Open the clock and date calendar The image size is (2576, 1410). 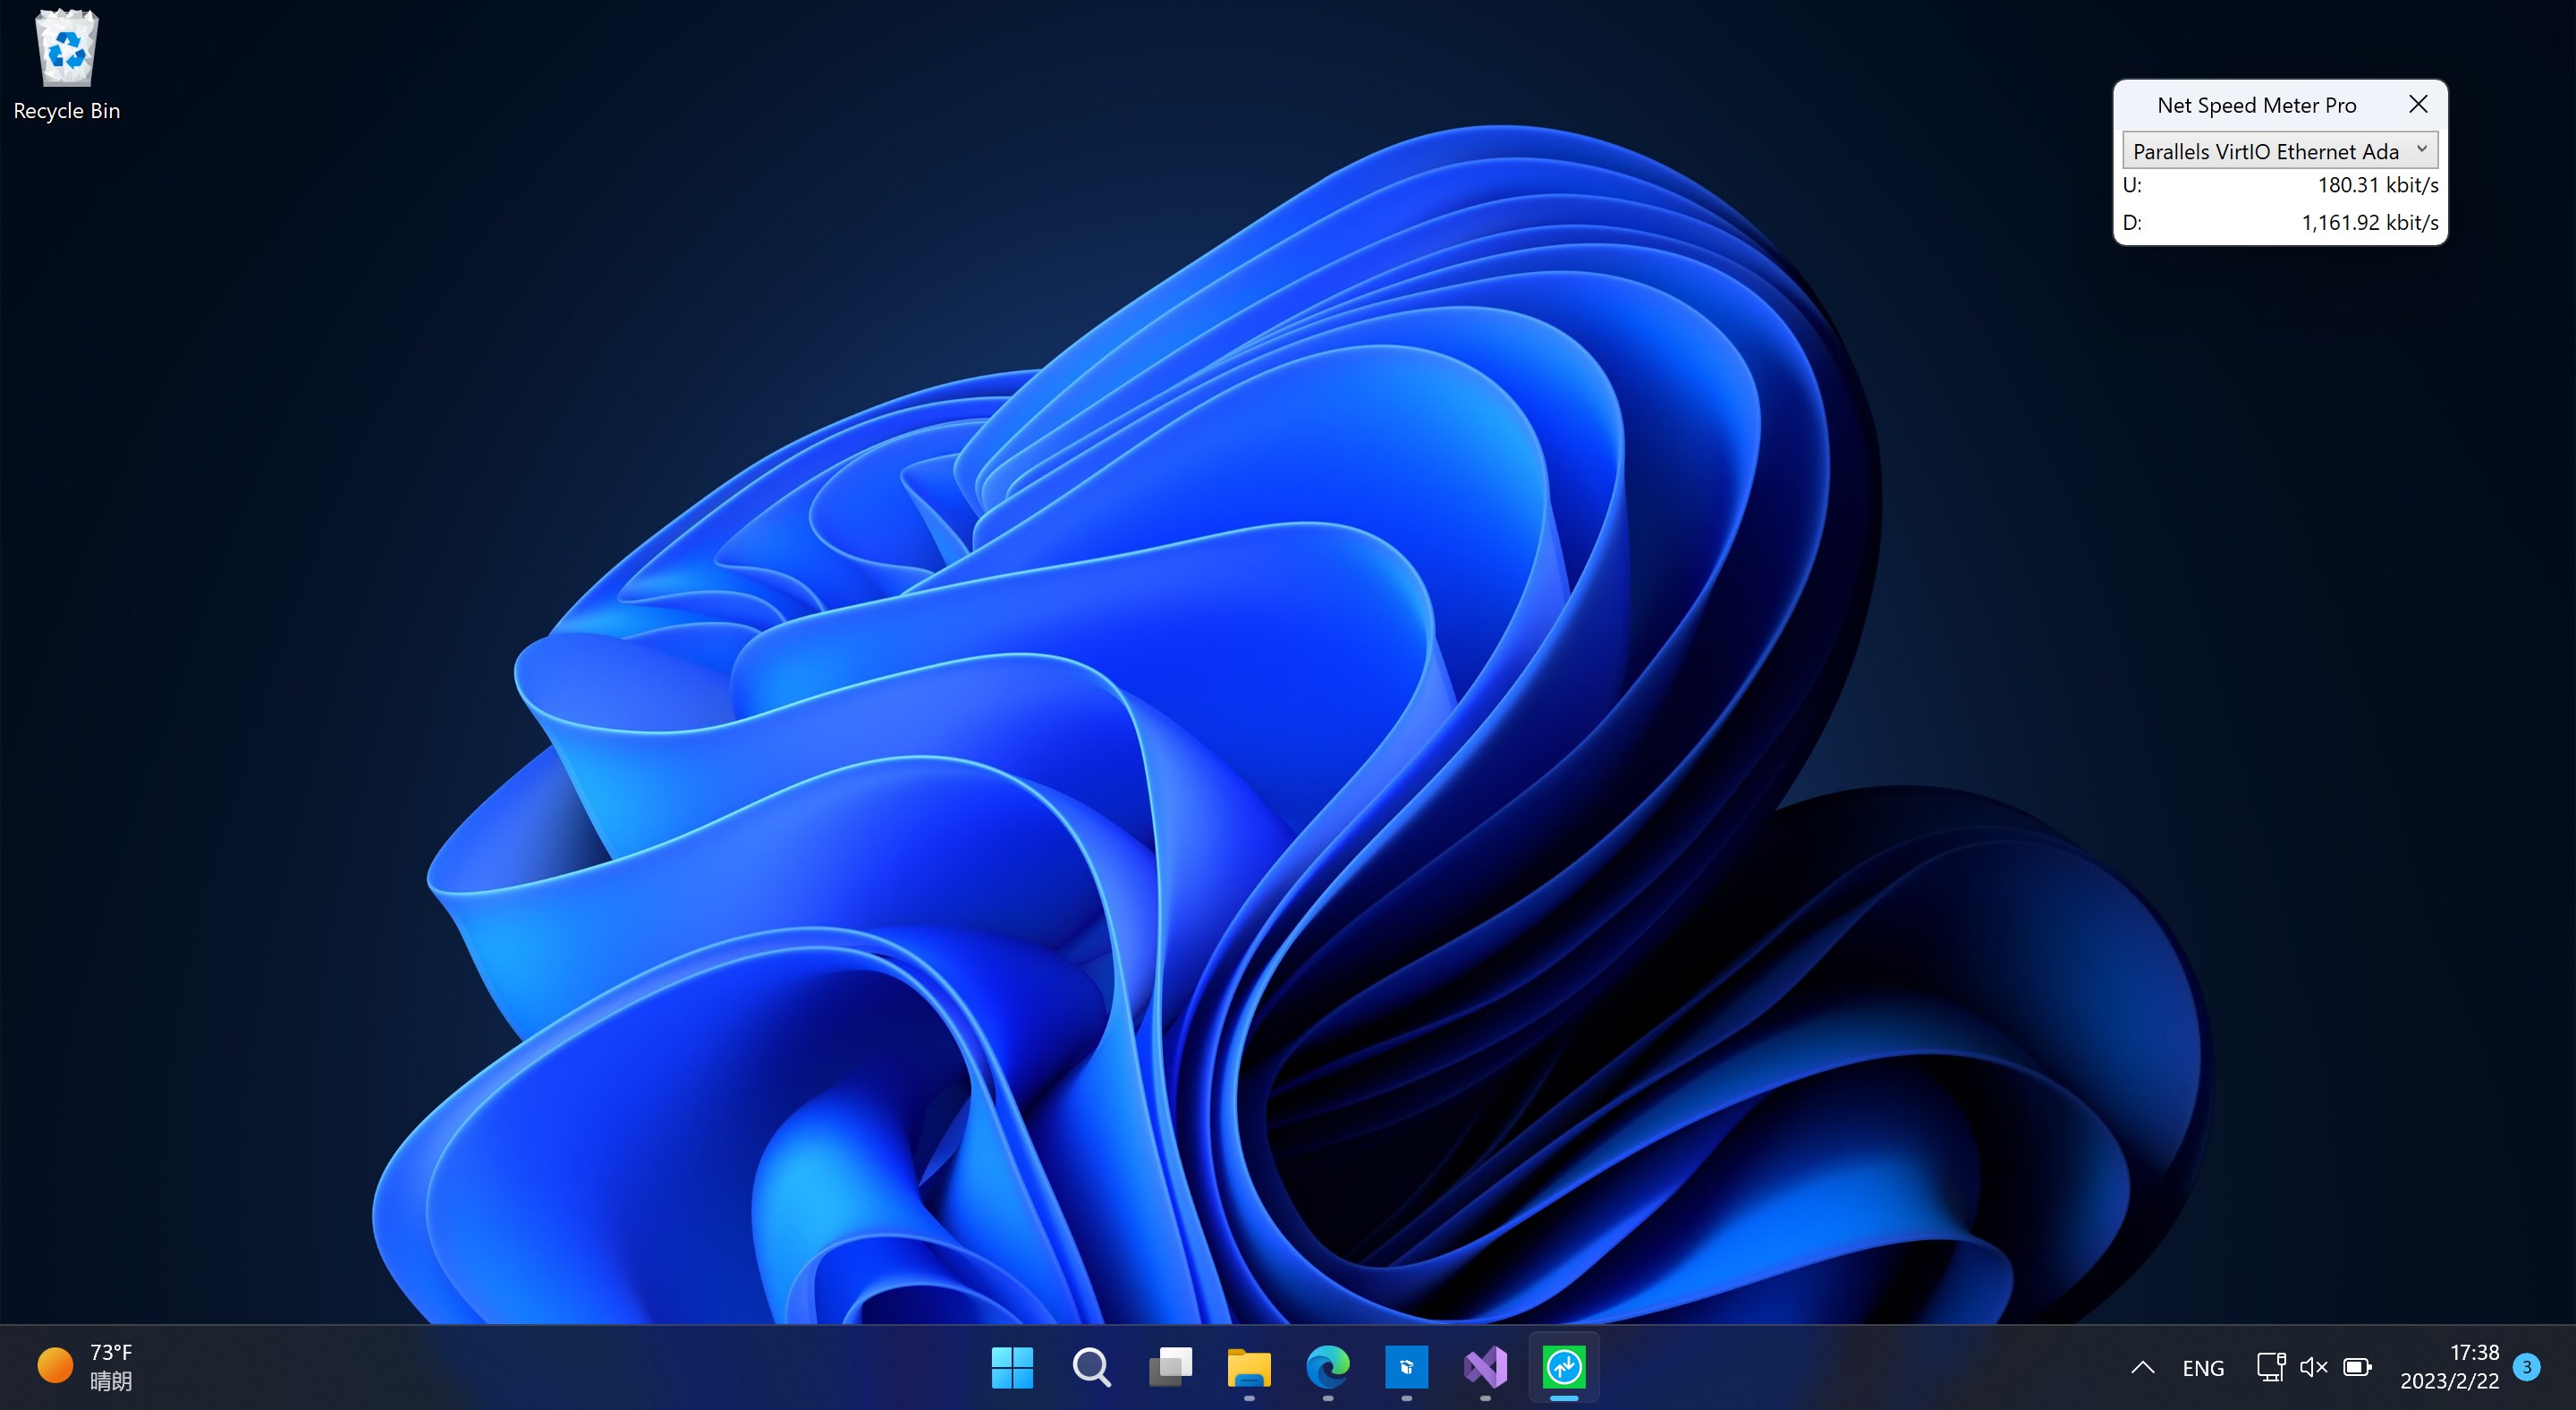2449,1366
